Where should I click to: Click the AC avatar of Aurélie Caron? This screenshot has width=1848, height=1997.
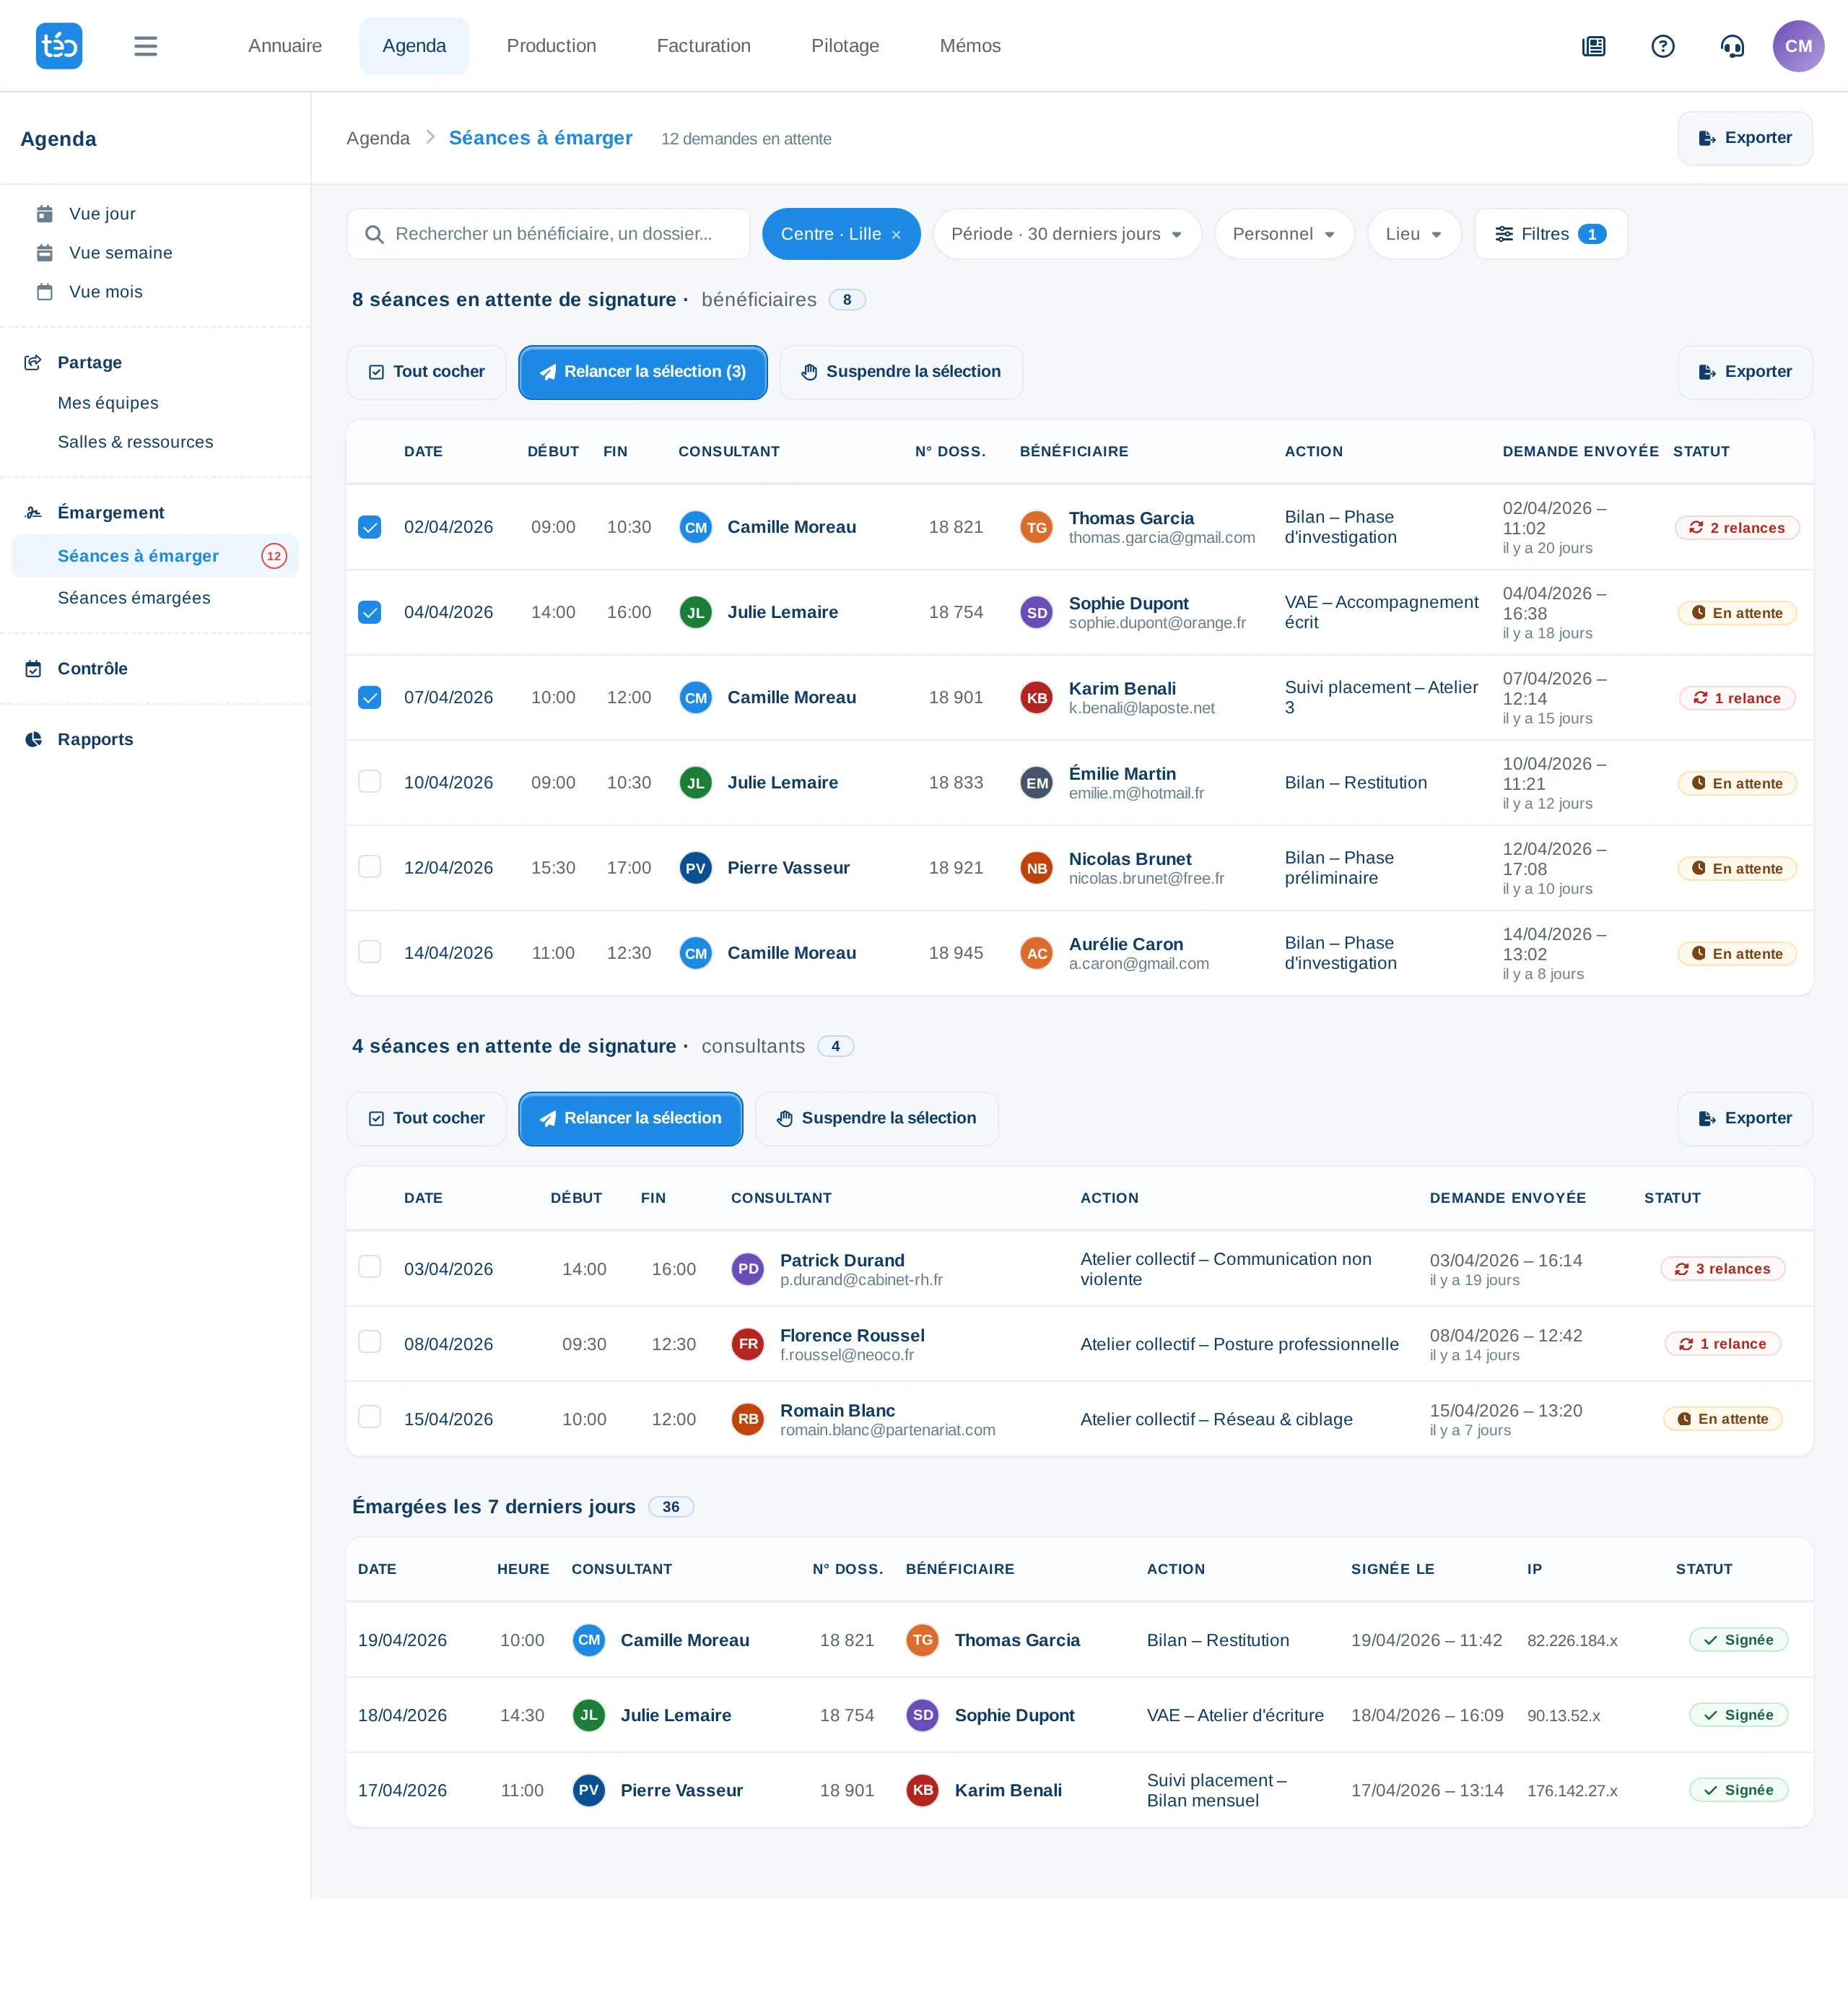coord(1037,953)
